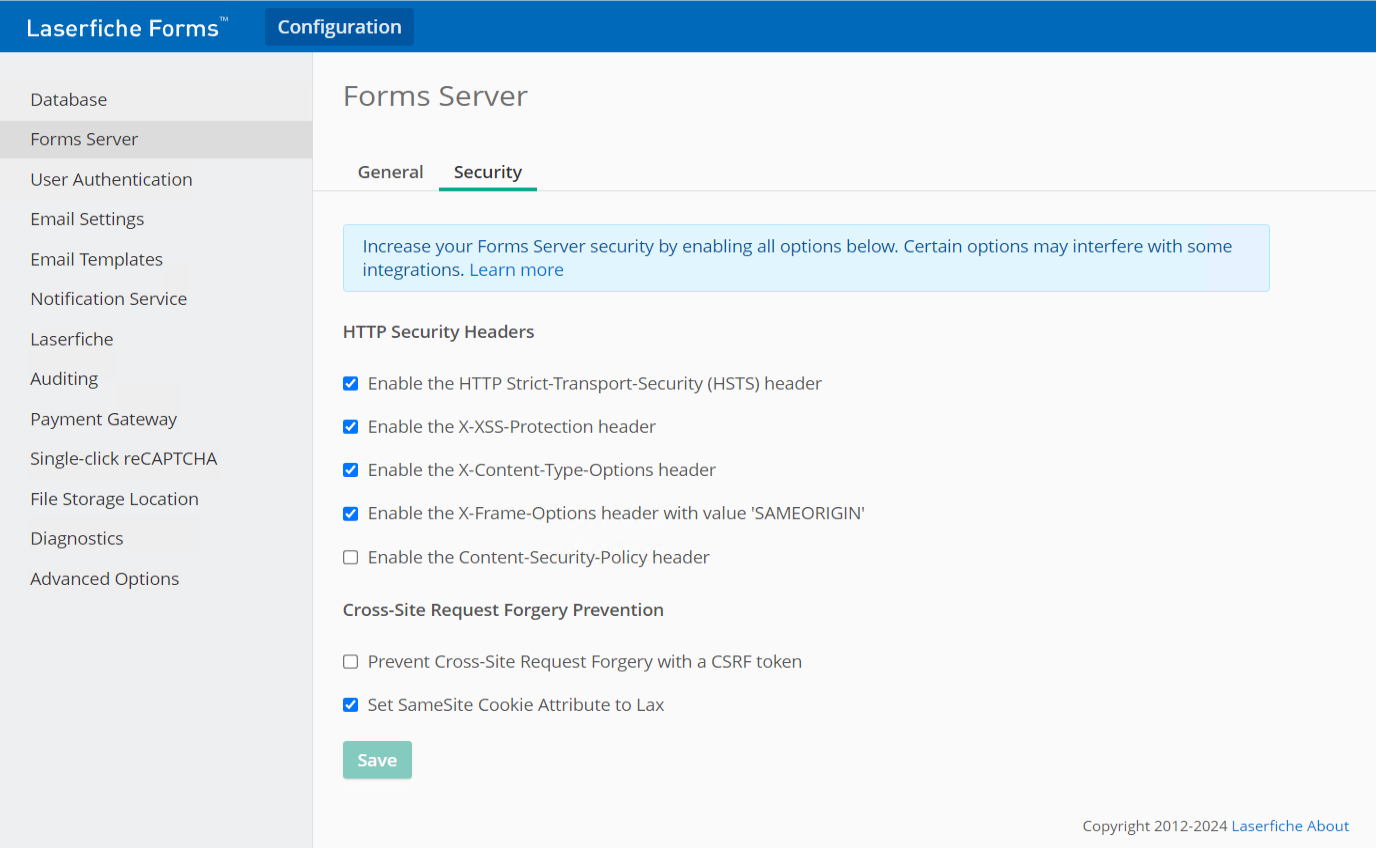Select the Security tab

488,172
